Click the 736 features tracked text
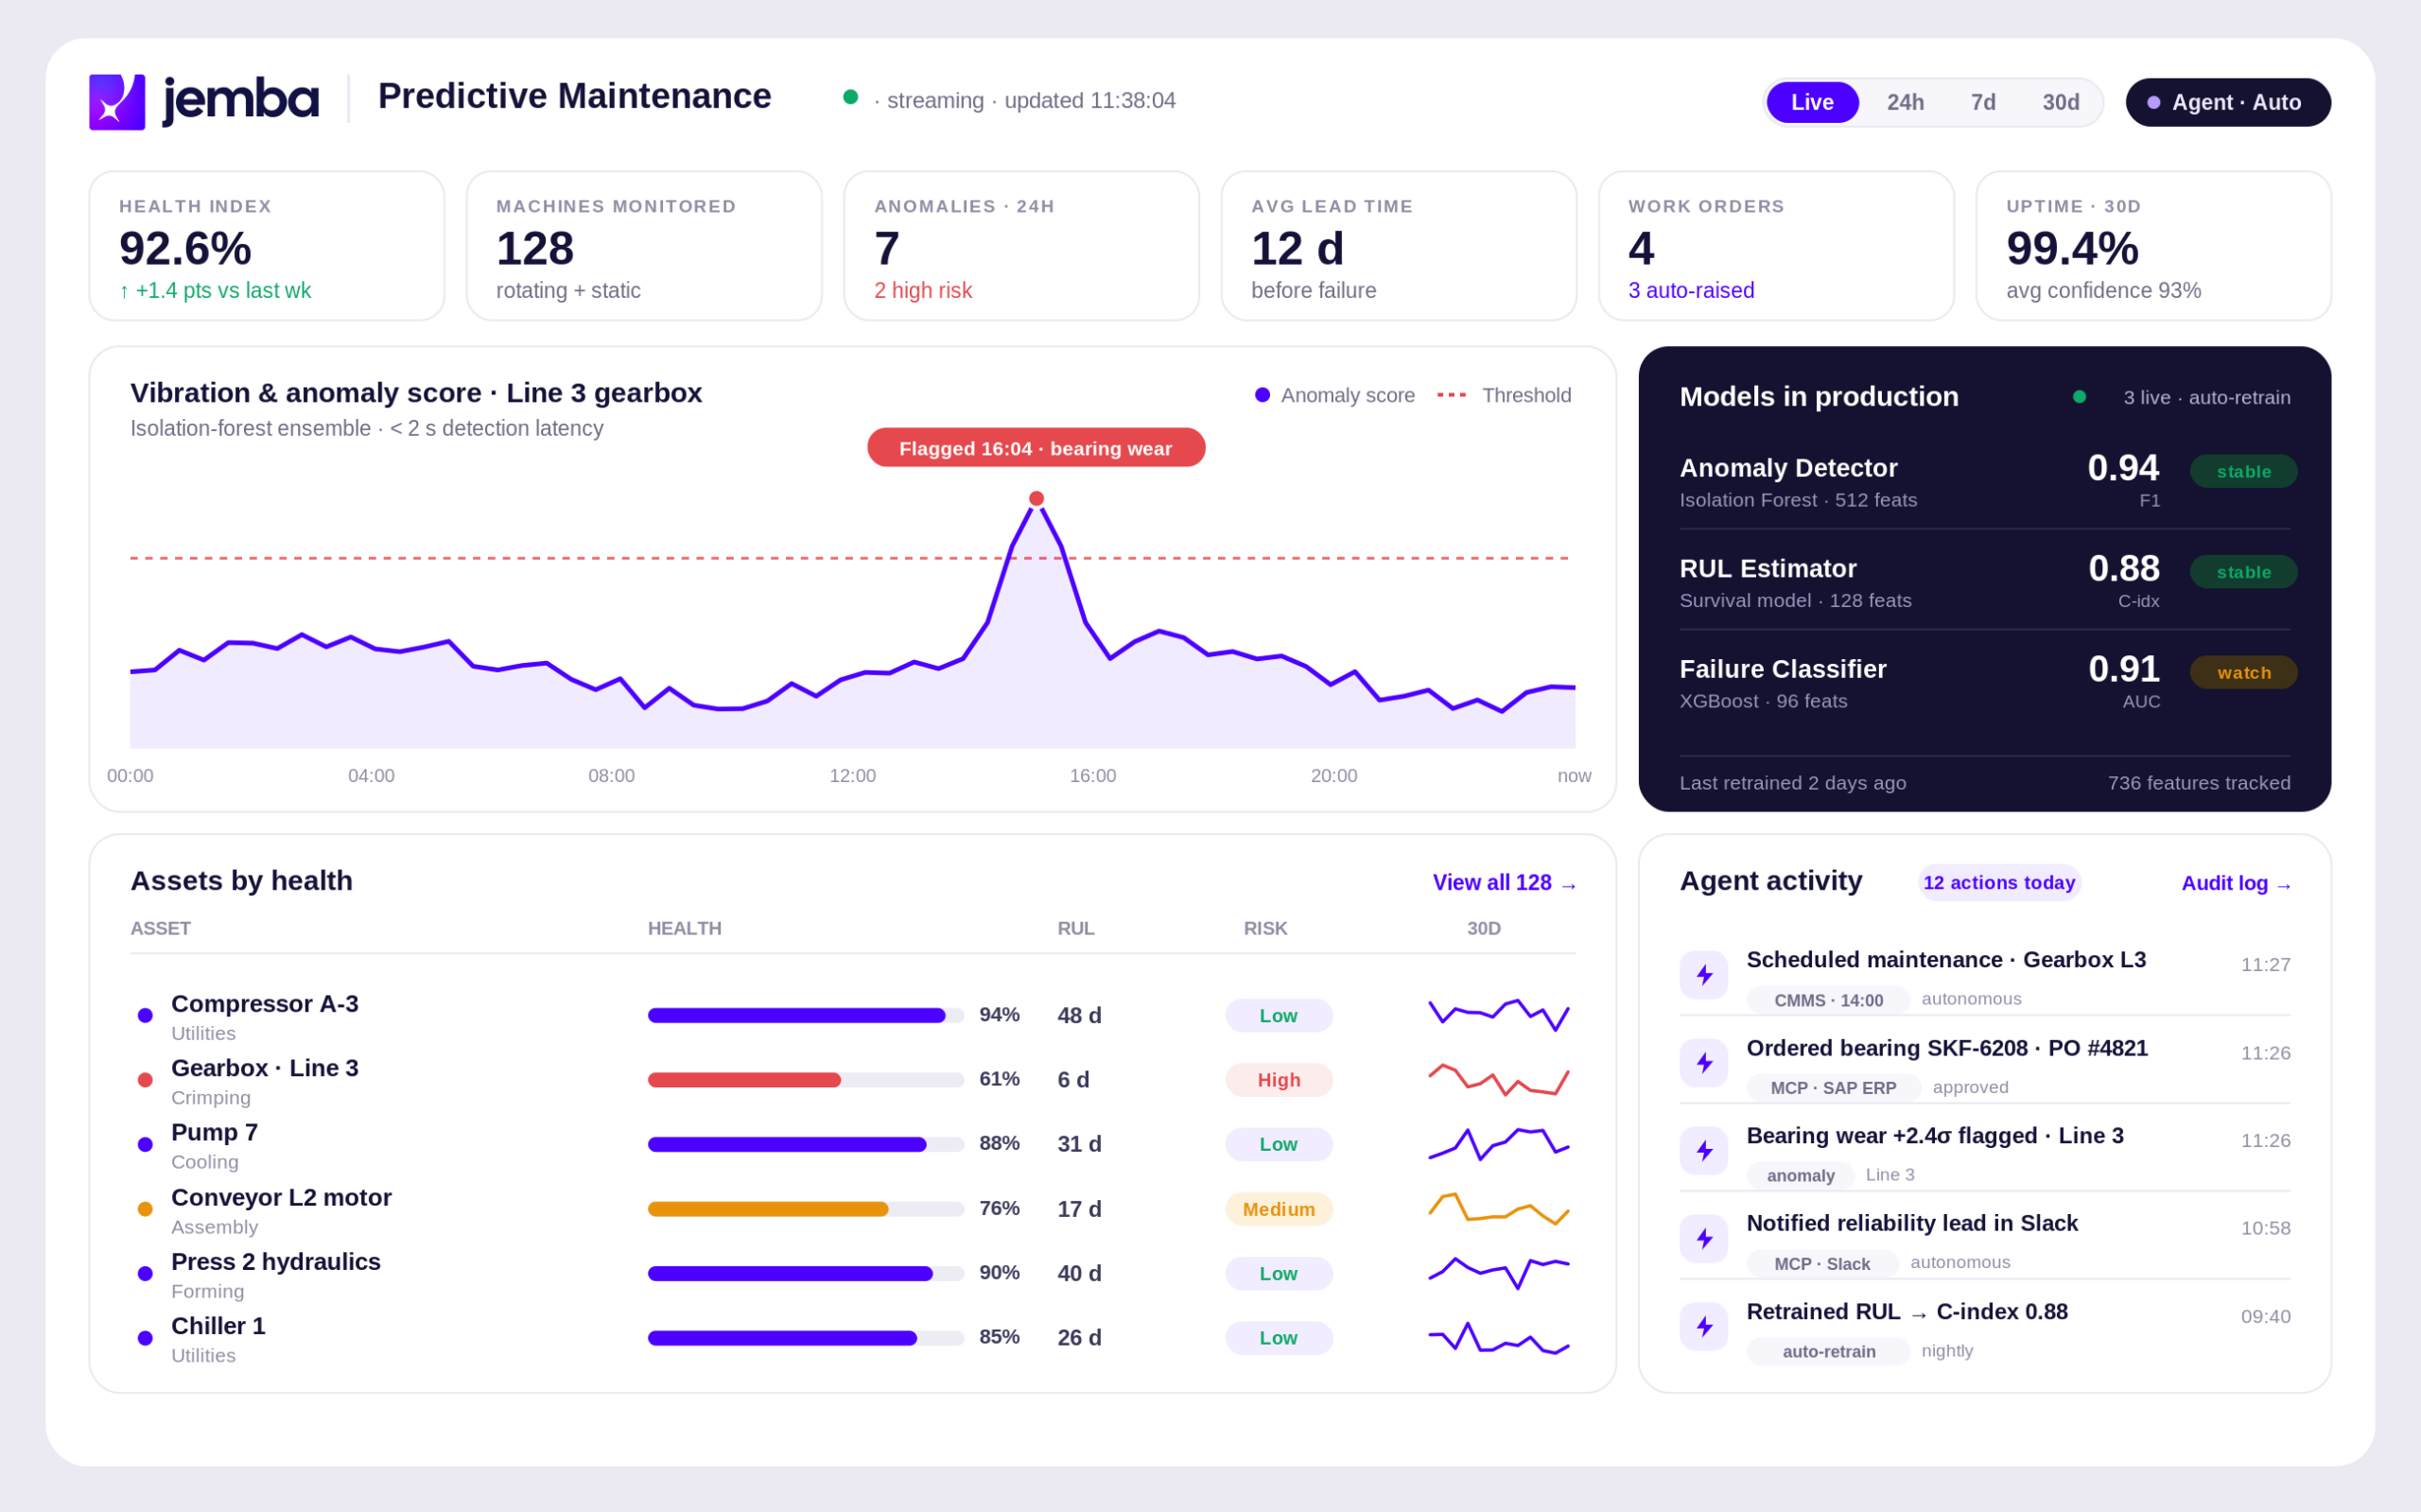This screenshot has height=1512, width=2421. 2199,783
